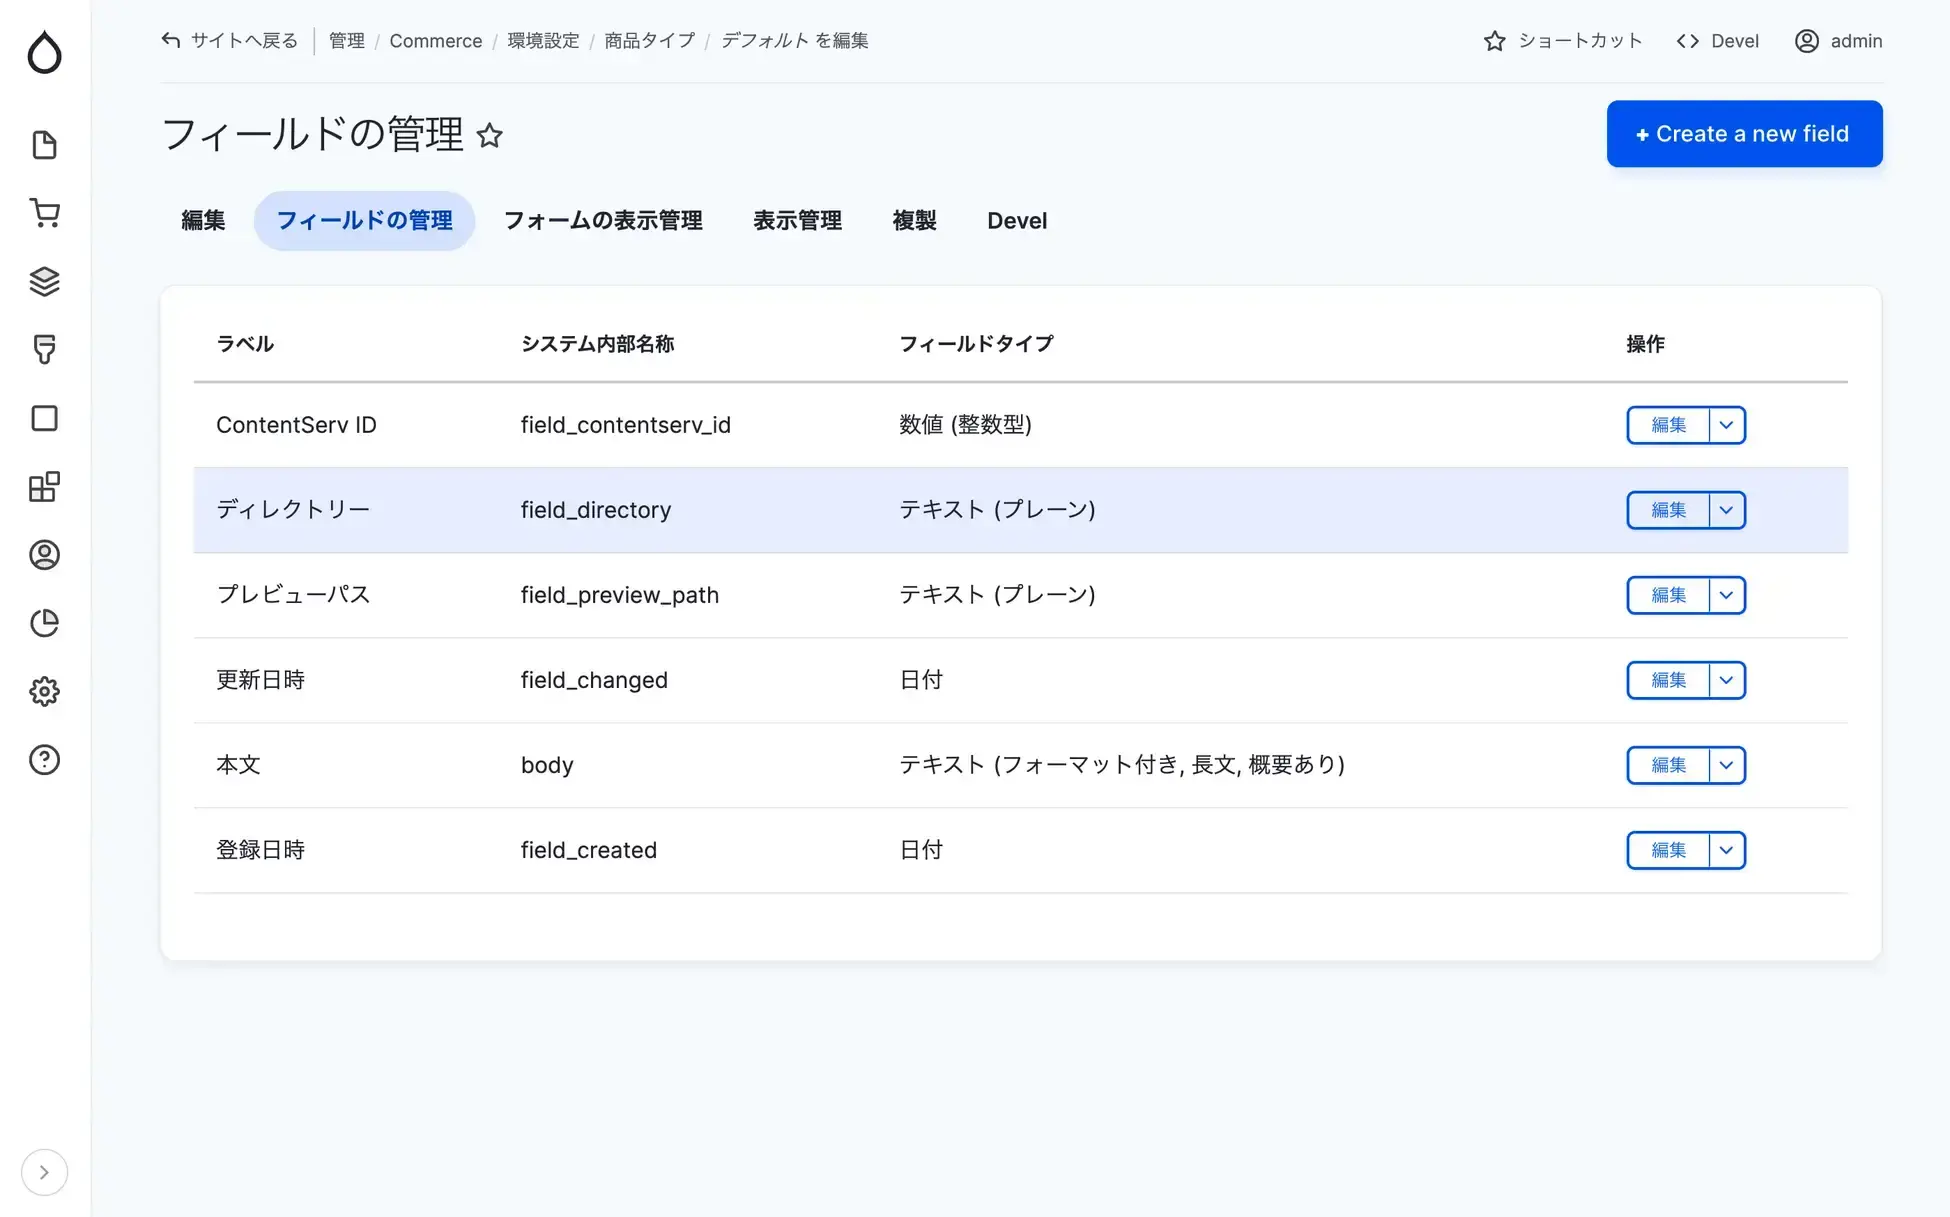The image size is (1950, 1217).
Task: Open the Configuration gear icon
Action: (x=44, y=691)
